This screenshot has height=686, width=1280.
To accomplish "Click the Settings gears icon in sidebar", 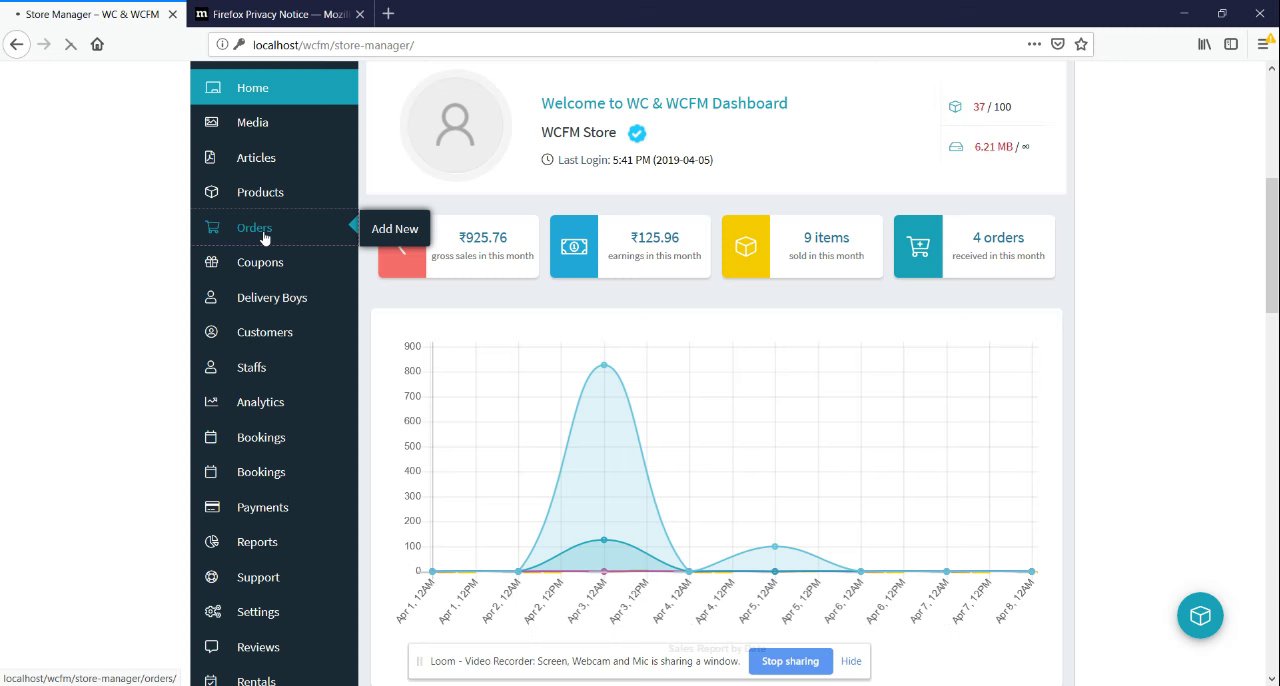I will click(212, 612).
